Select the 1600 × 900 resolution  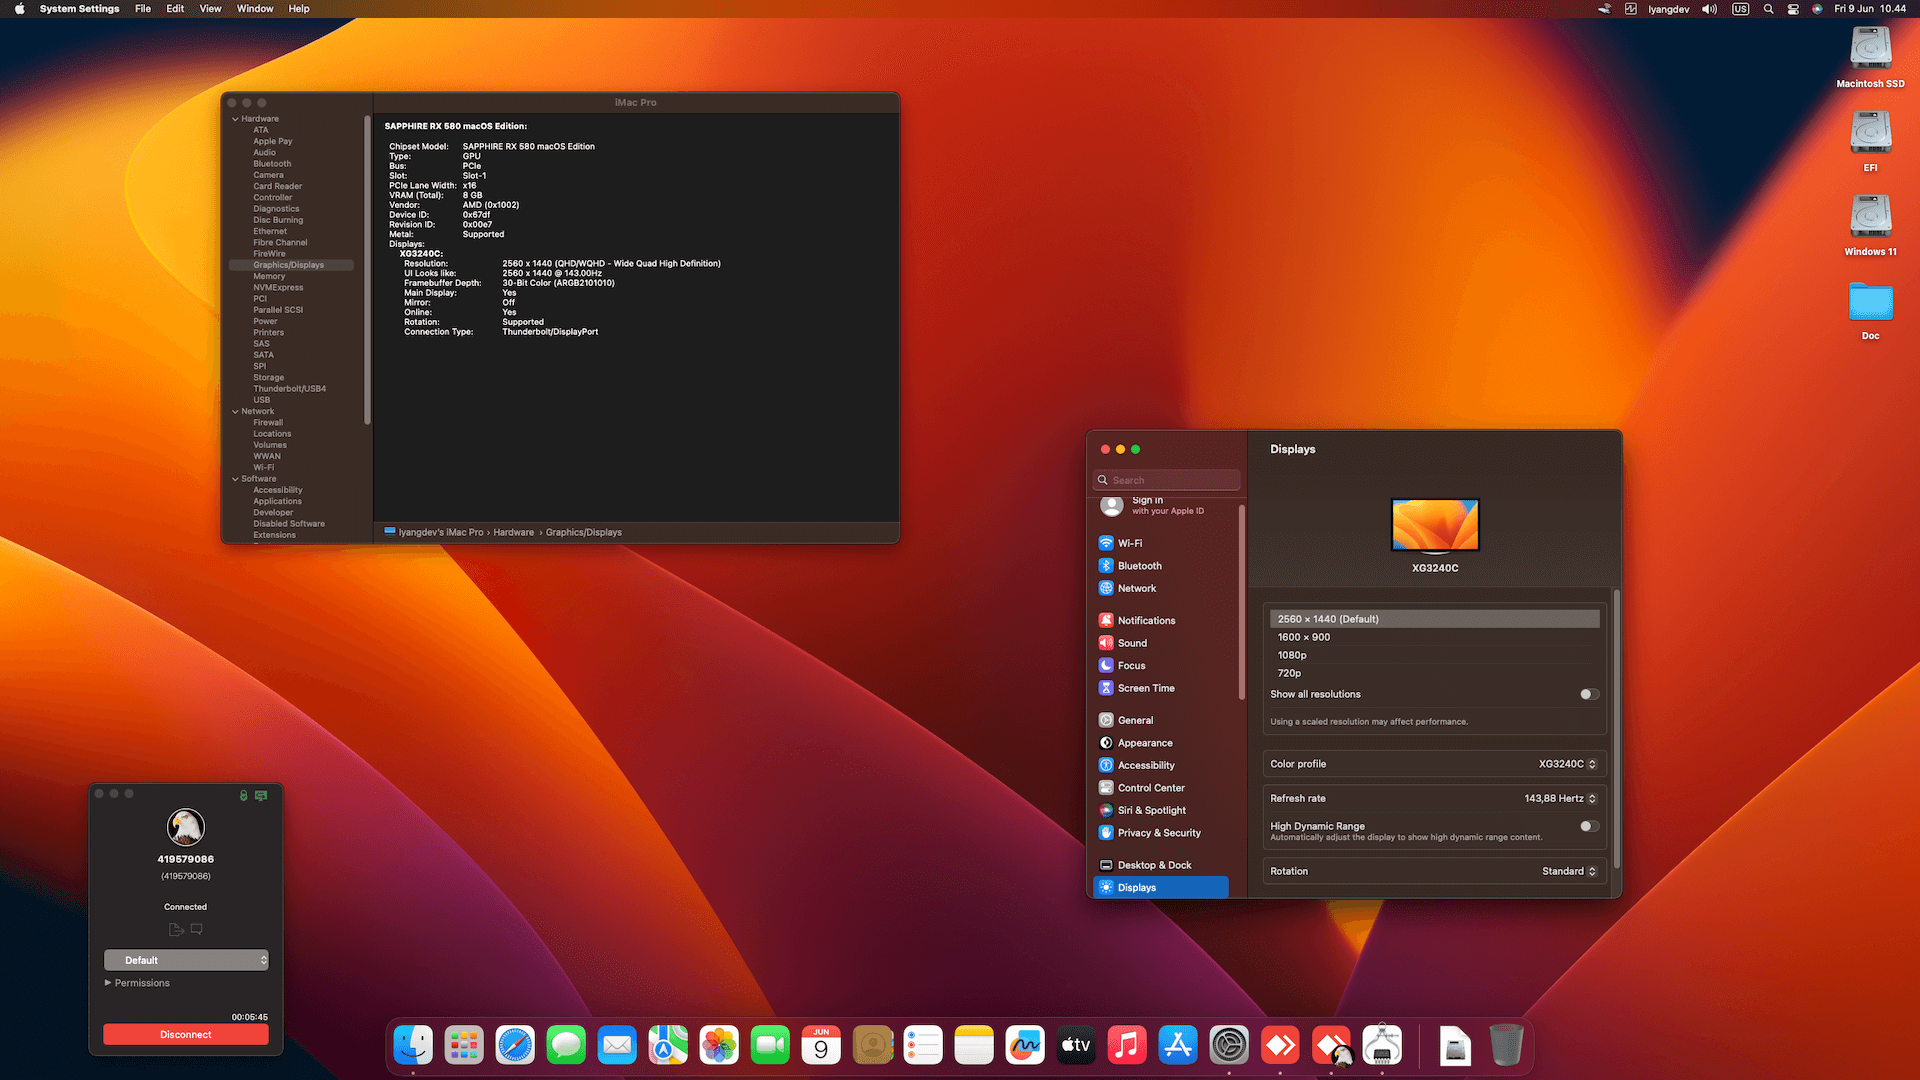[x=1304, y=637]
